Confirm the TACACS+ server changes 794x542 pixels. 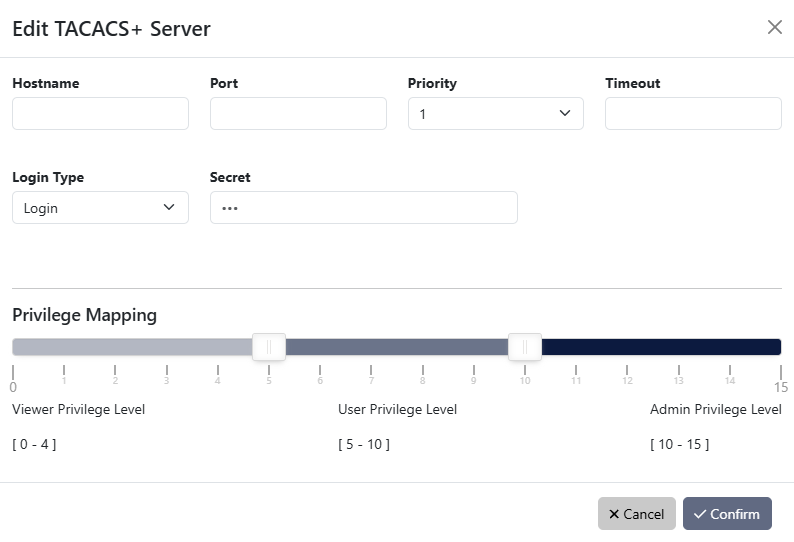point(727,514)
